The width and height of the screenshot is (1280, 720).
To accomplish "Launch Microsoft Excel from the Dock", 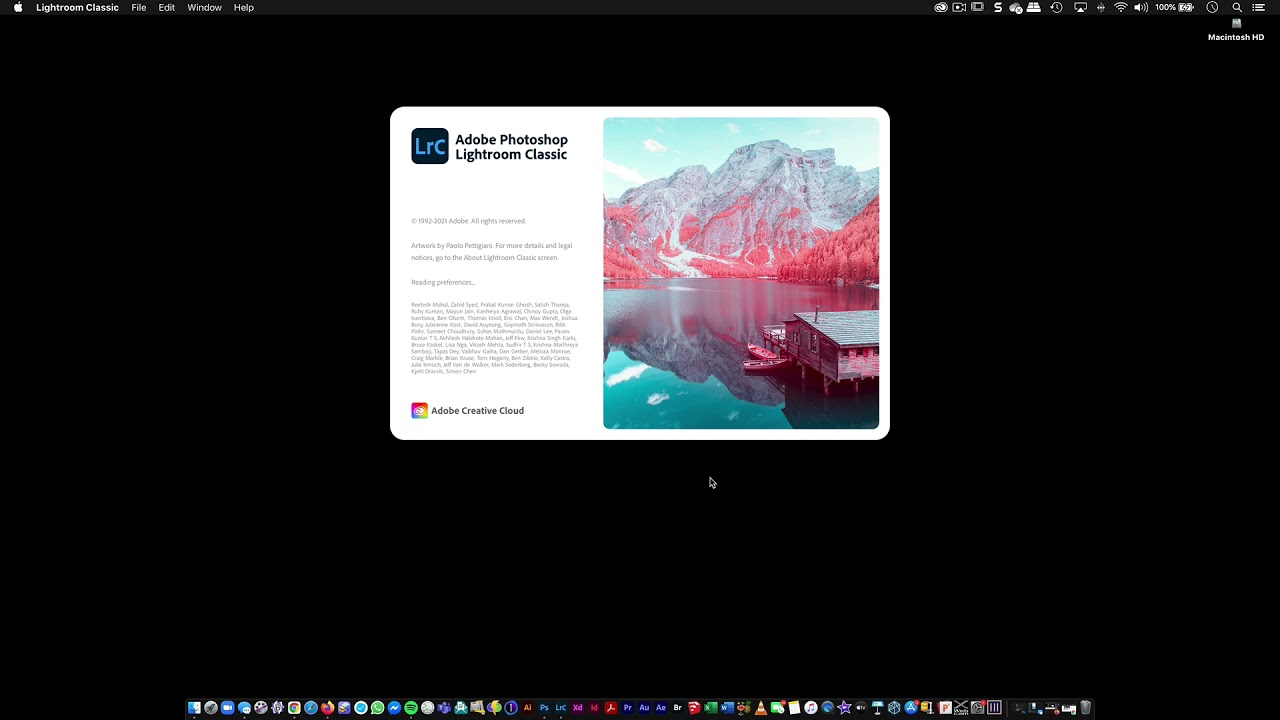I will 711,708.
